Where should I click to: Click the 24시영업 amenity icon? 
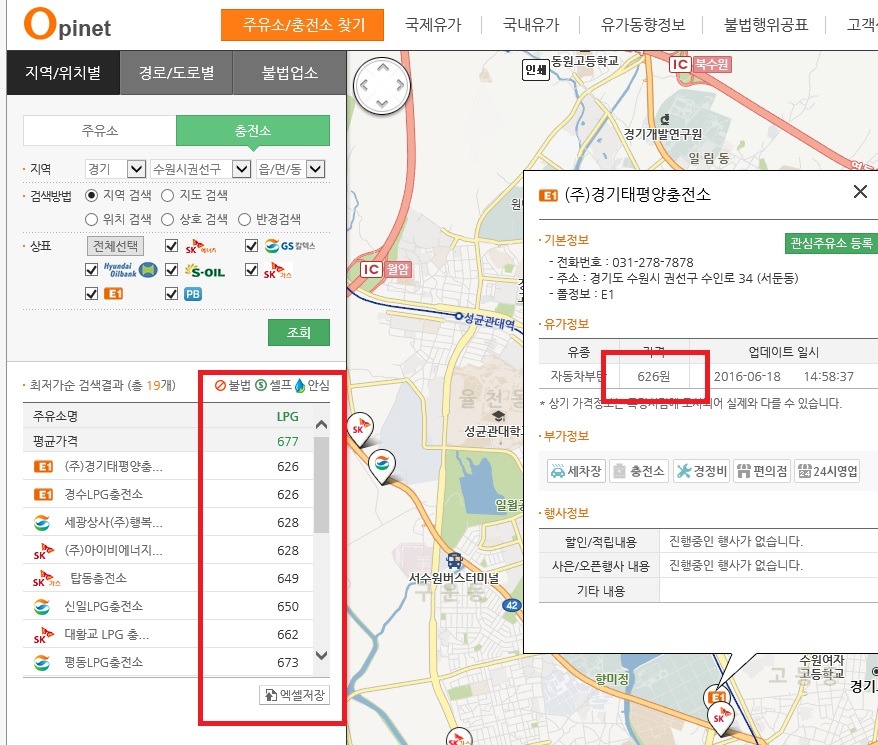[827, 471]
